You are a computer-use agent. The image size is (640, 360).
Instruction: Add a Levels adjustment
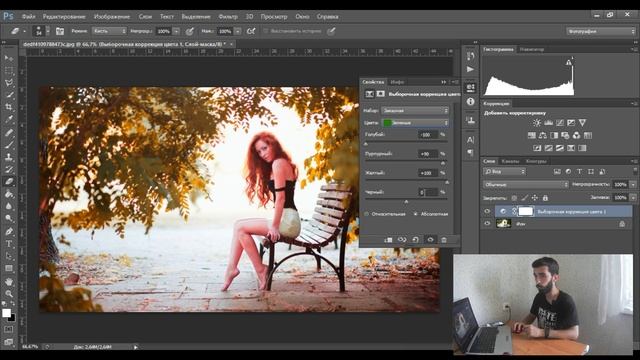click(548, 122)
